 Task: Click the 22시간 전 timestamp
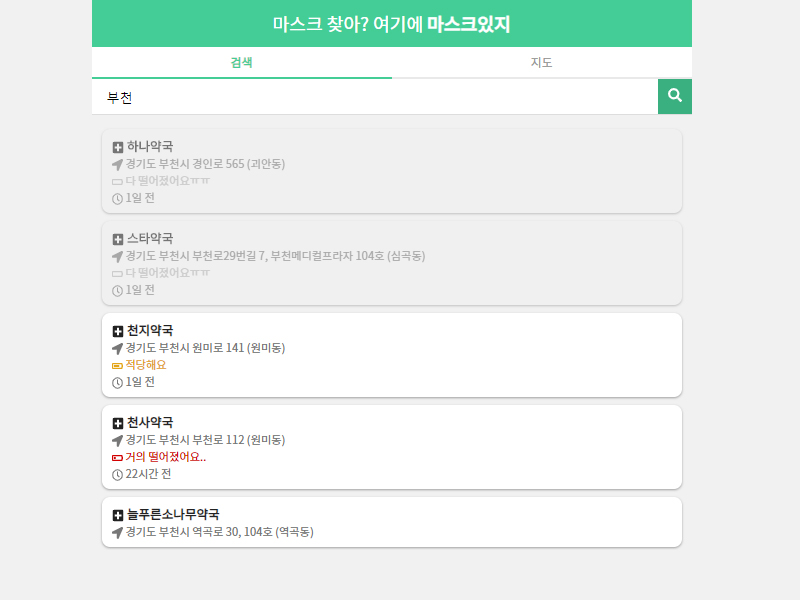[148, 474]
